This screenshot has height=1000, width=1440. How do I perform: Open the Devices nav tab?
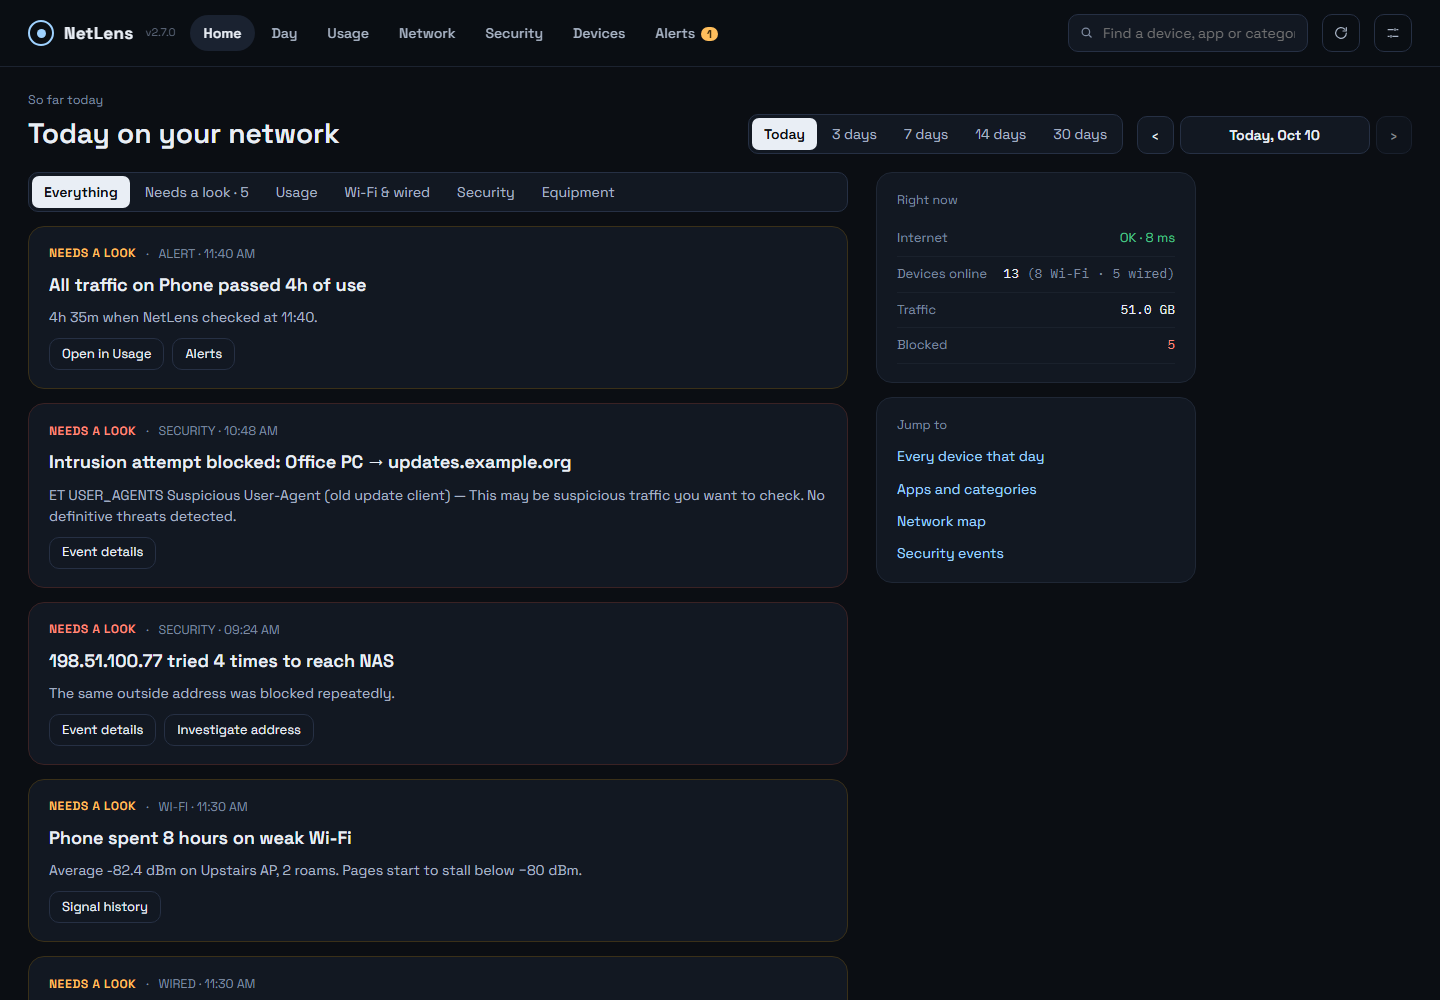599,33
